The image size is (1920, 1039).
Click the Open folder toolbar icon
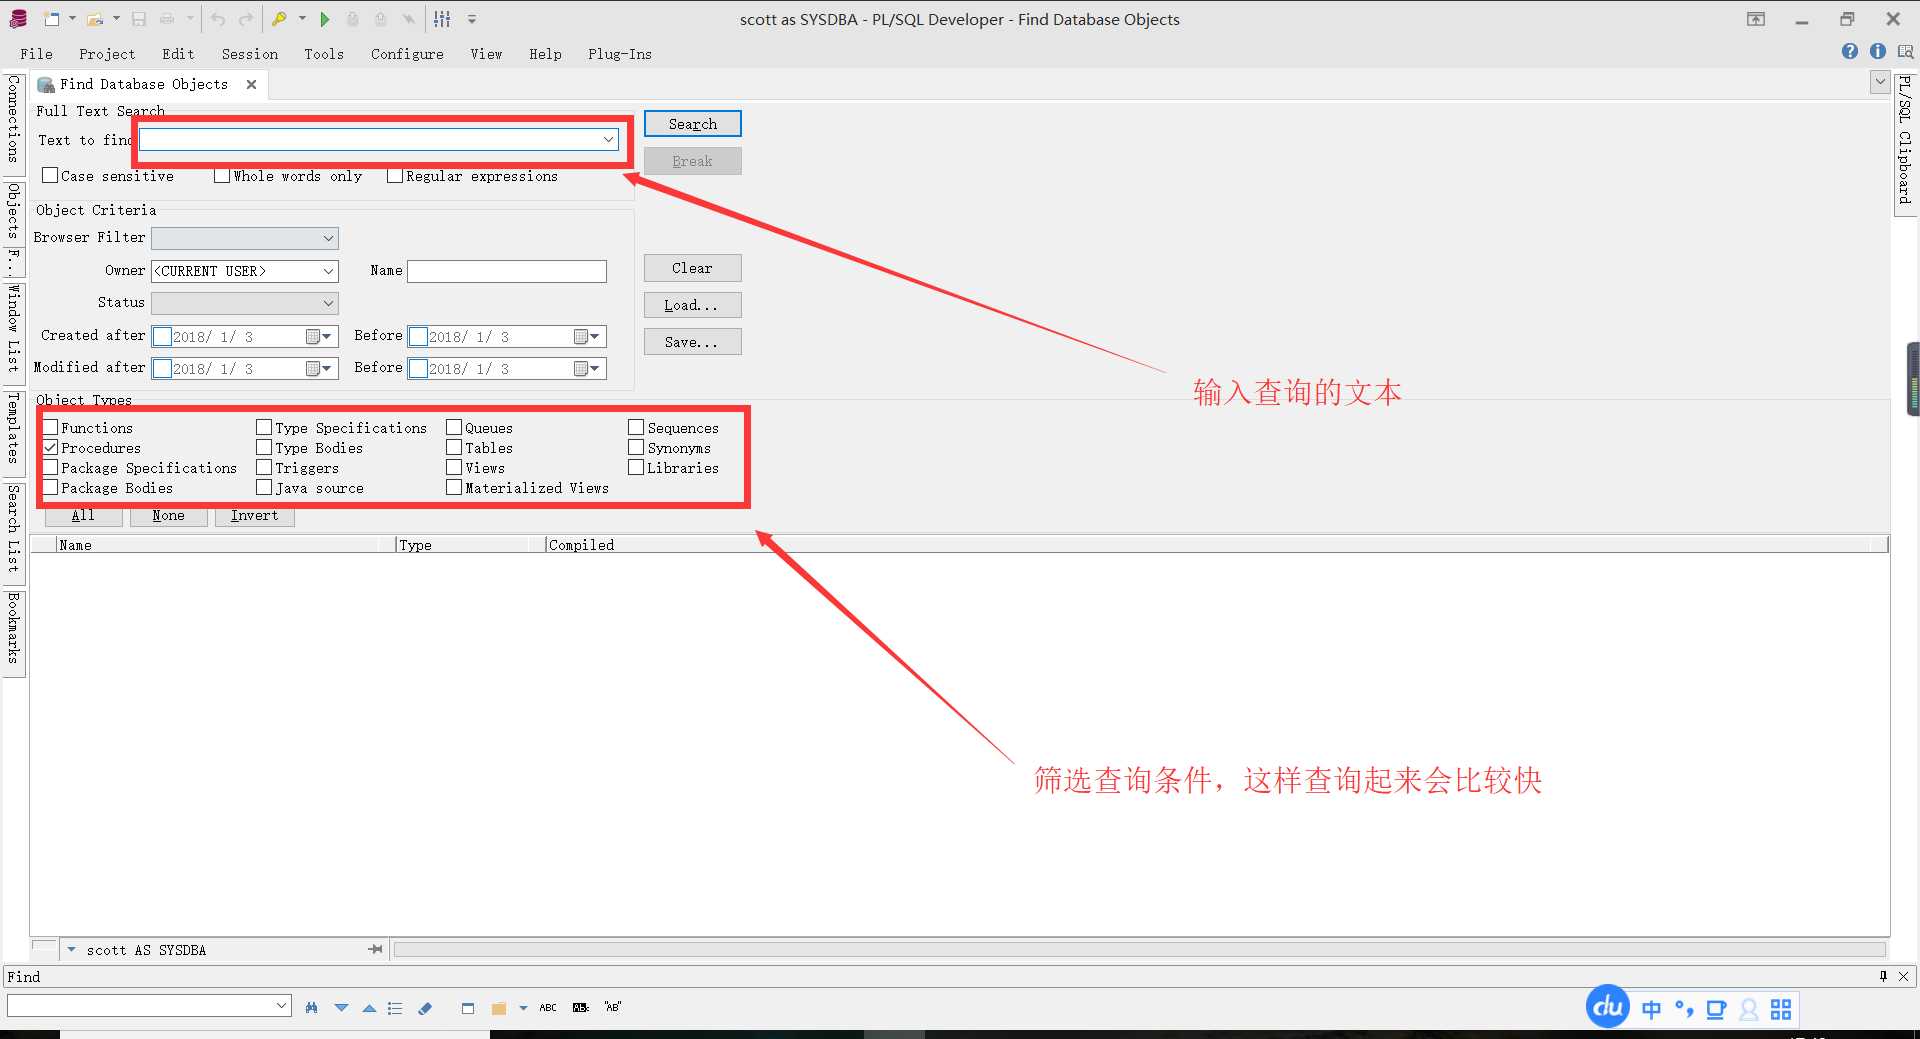coord(95,19)
